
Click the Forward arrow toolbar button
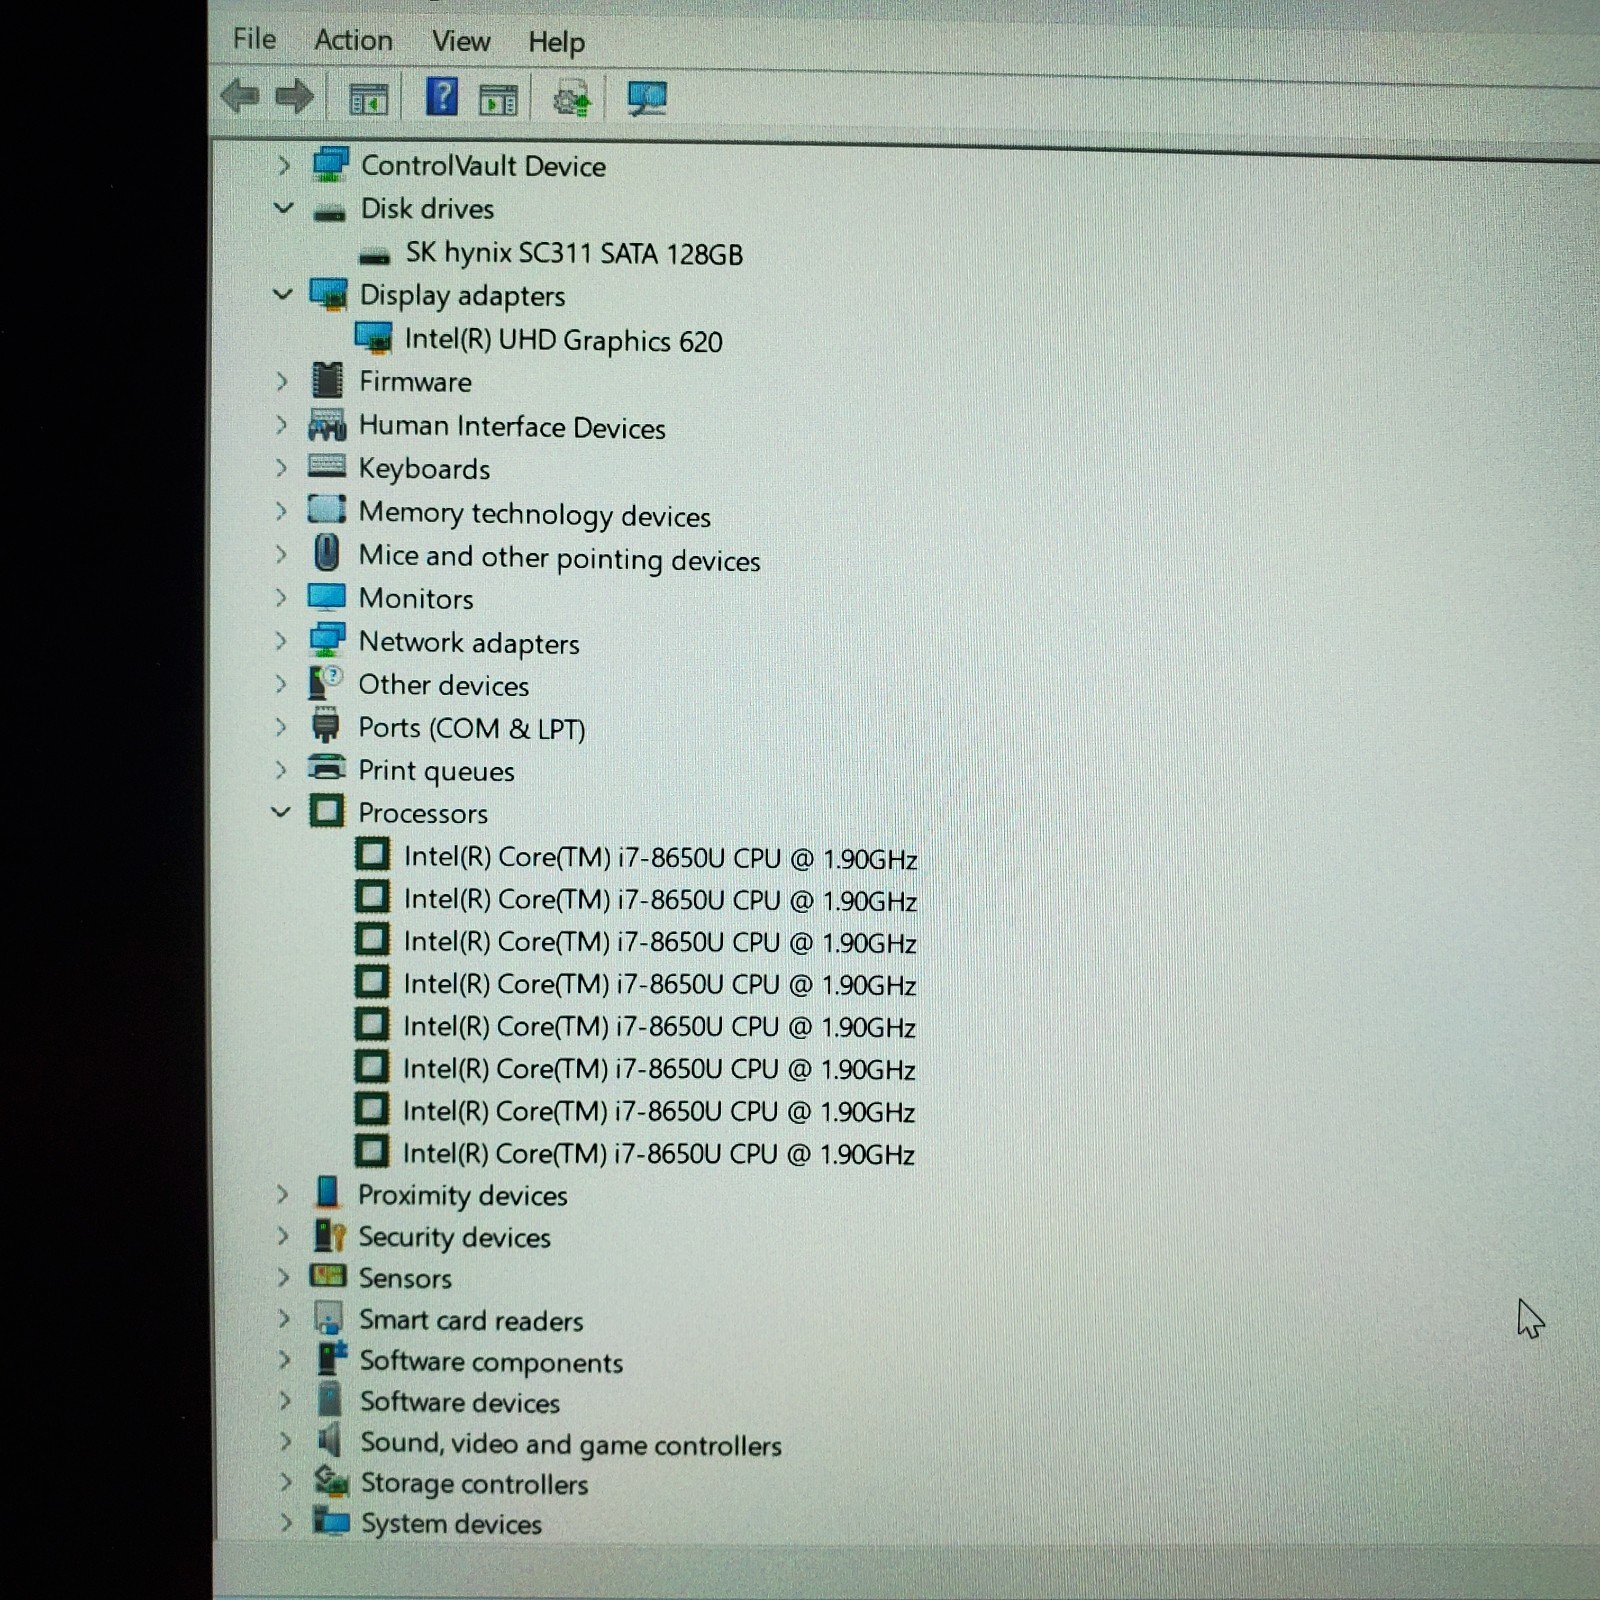click(294, 97)
